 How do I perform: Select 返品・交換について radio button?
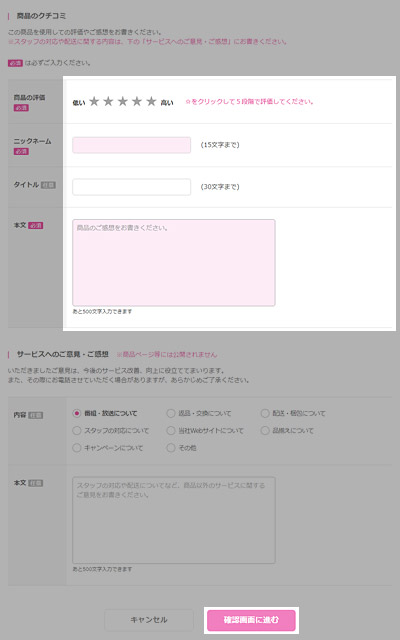[171, 413]
